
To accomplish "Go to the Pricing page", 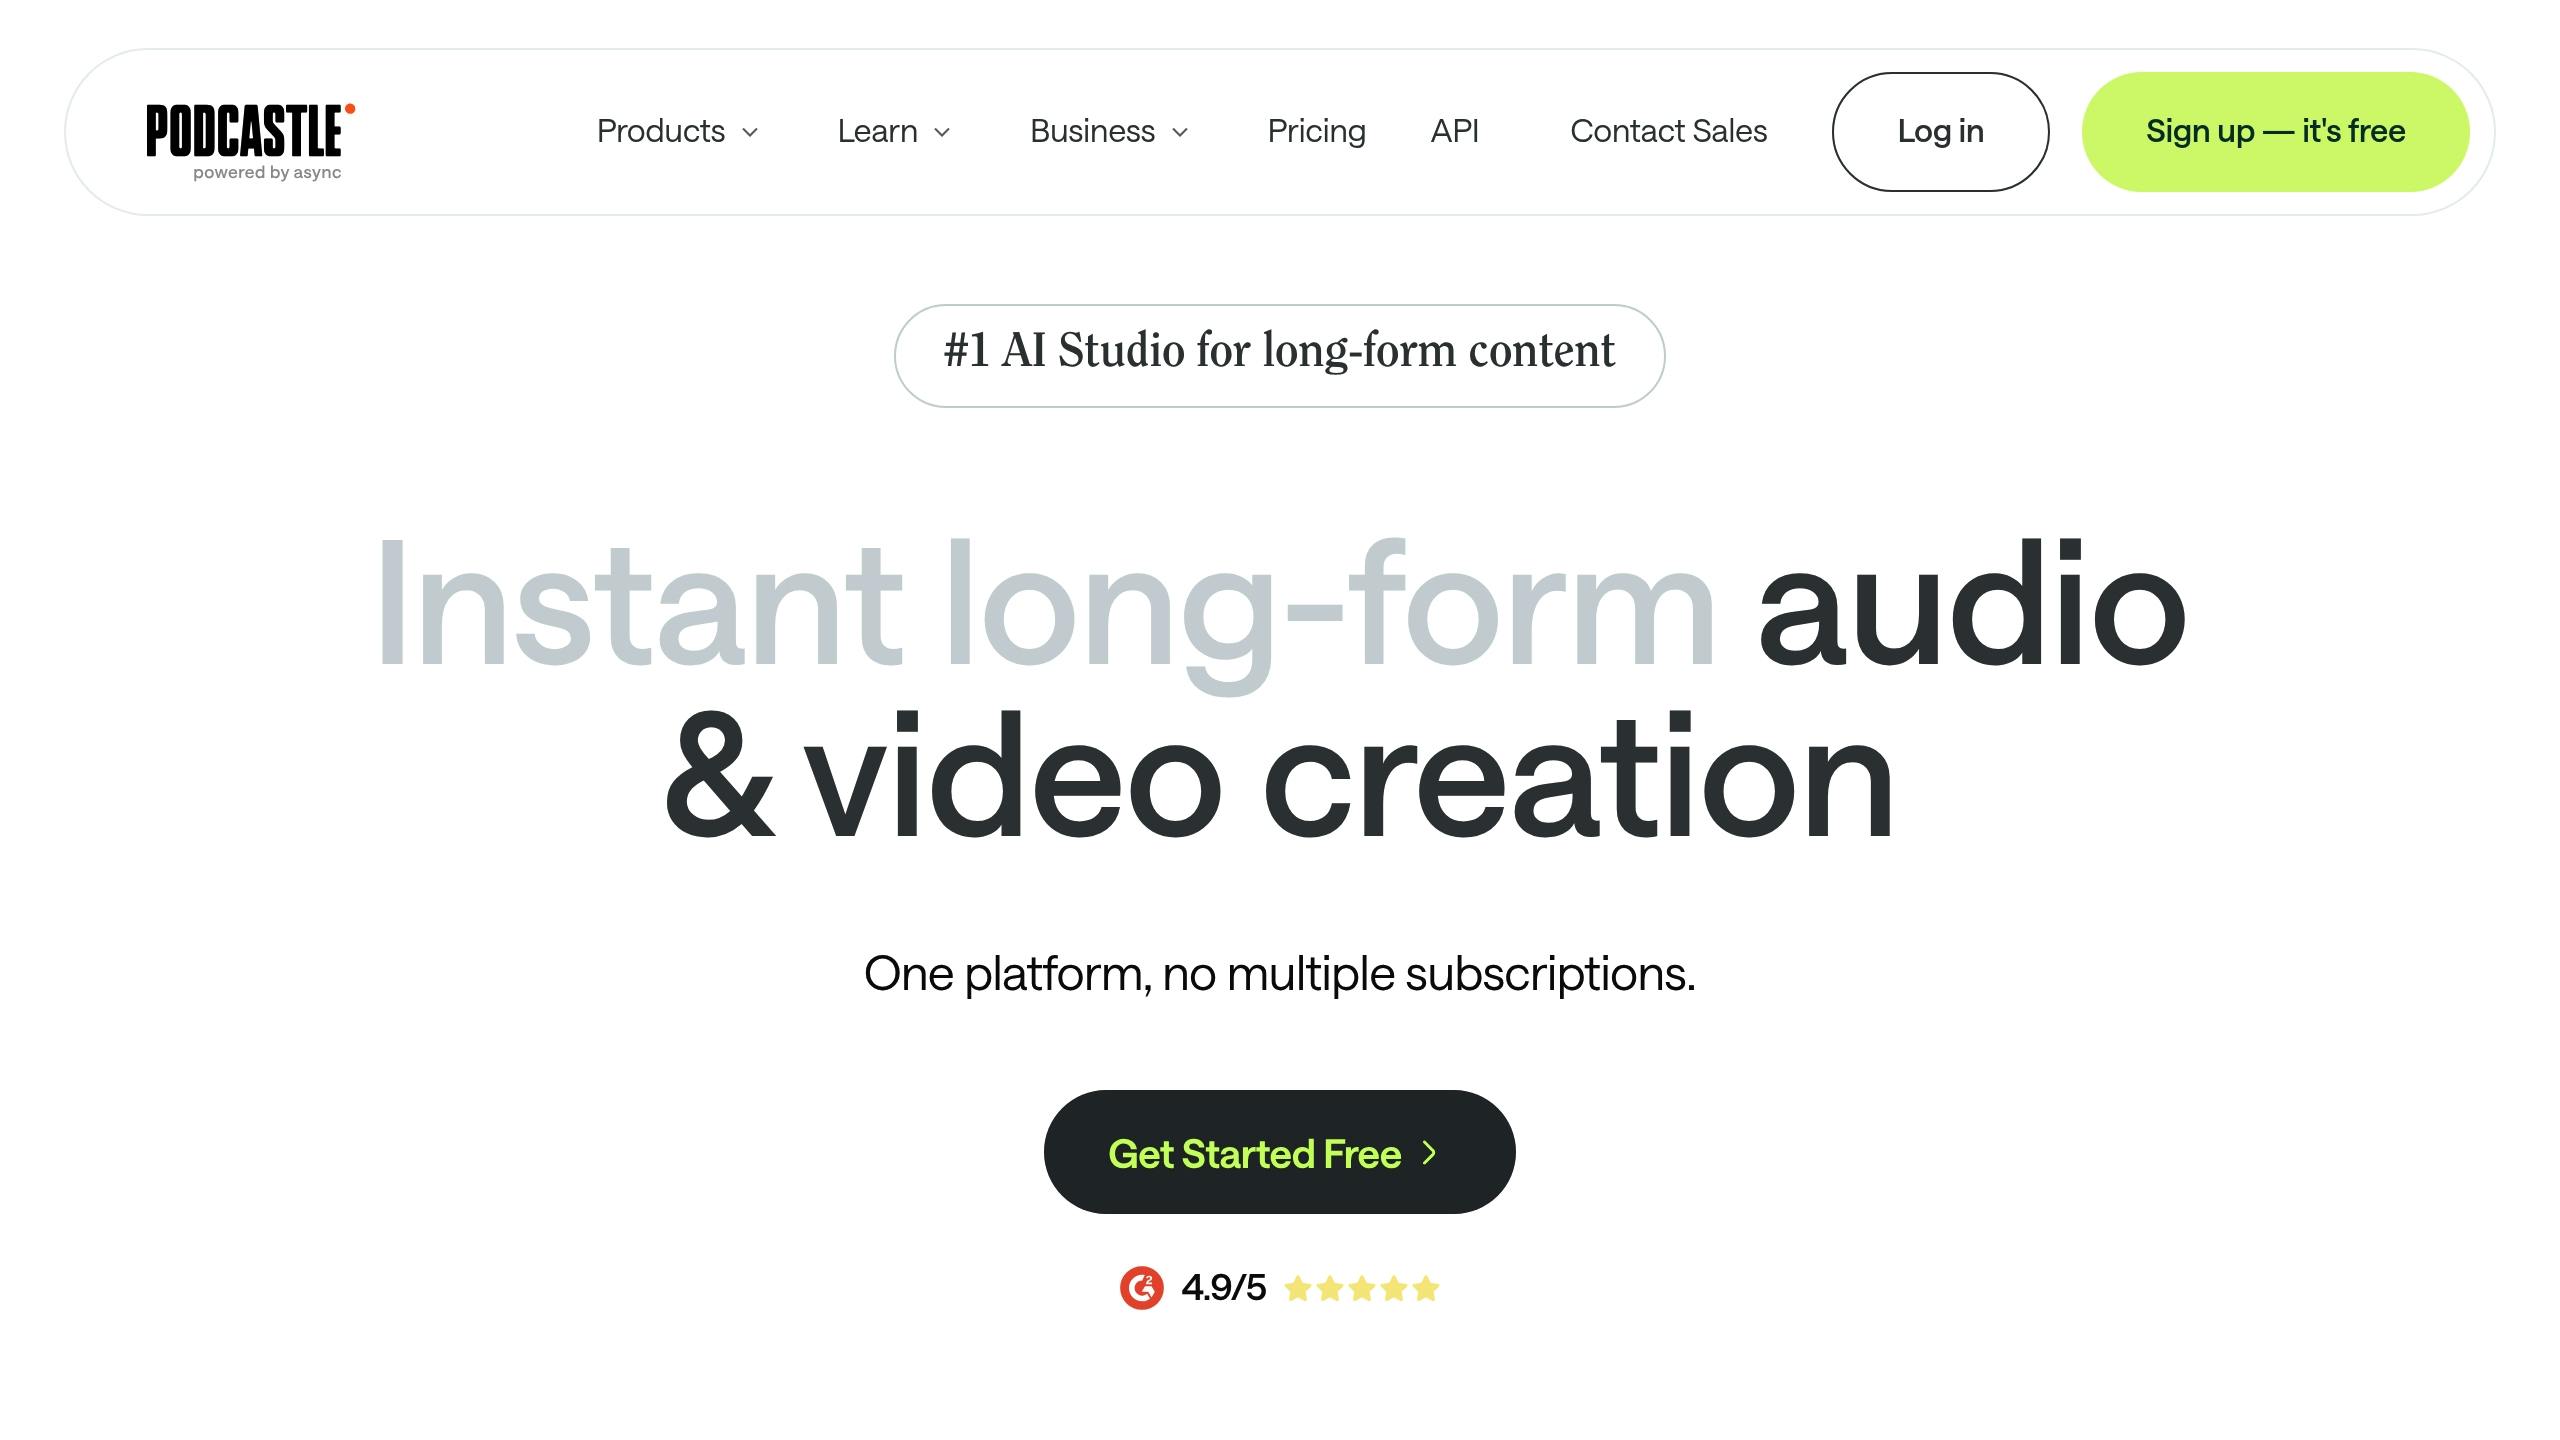I will click(x=1316, y=131).
